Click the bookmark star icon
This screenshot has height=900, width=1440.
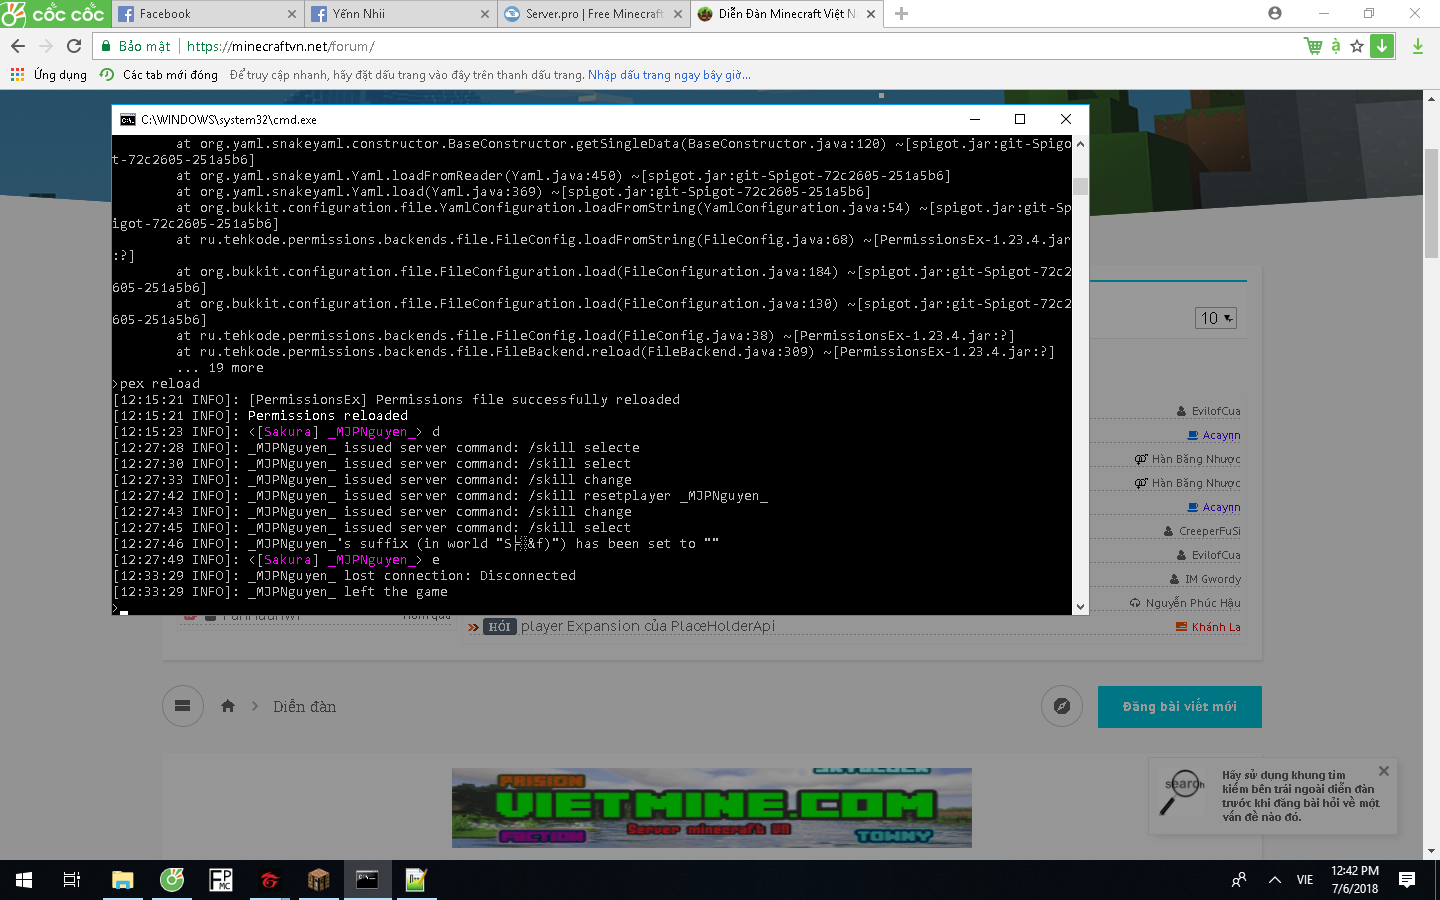[x=1357, y=46]
